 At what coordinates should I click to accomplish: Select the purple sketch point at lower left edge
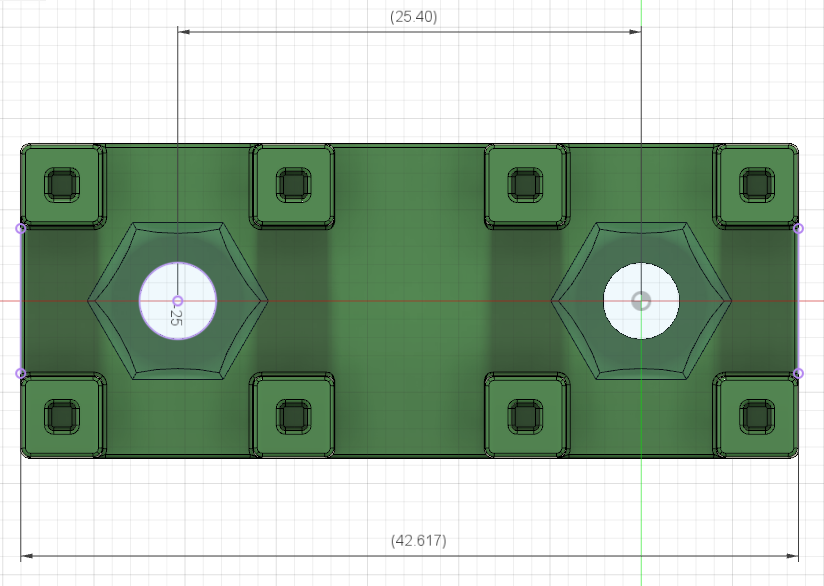click(x=21, y=374)
